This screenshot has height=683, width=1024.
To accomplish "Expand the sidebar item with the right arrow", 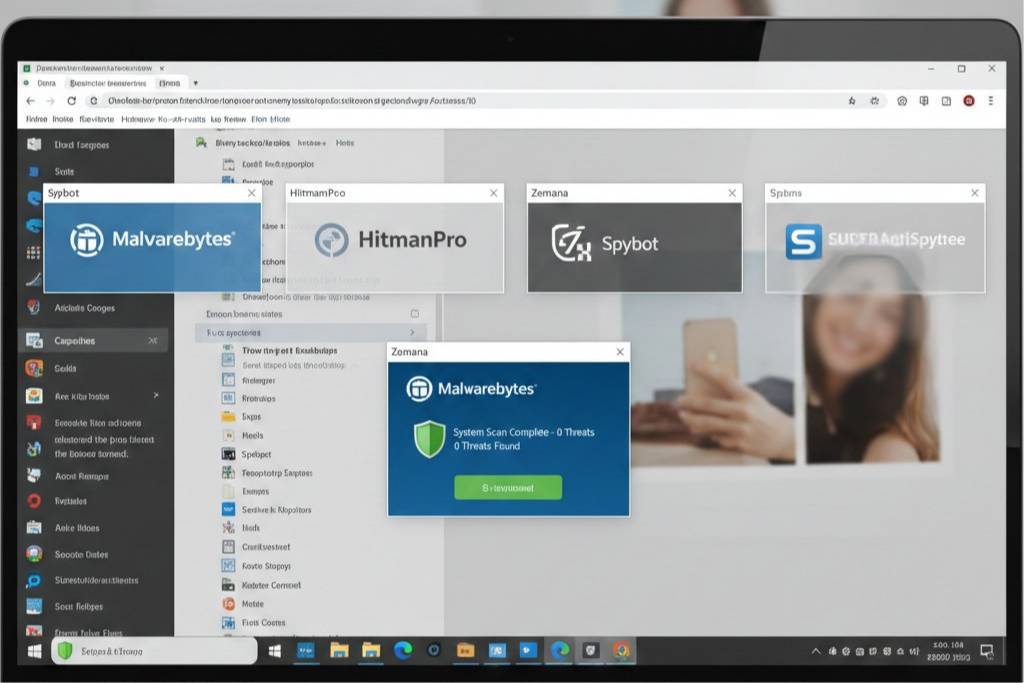I will pos(156,396).
